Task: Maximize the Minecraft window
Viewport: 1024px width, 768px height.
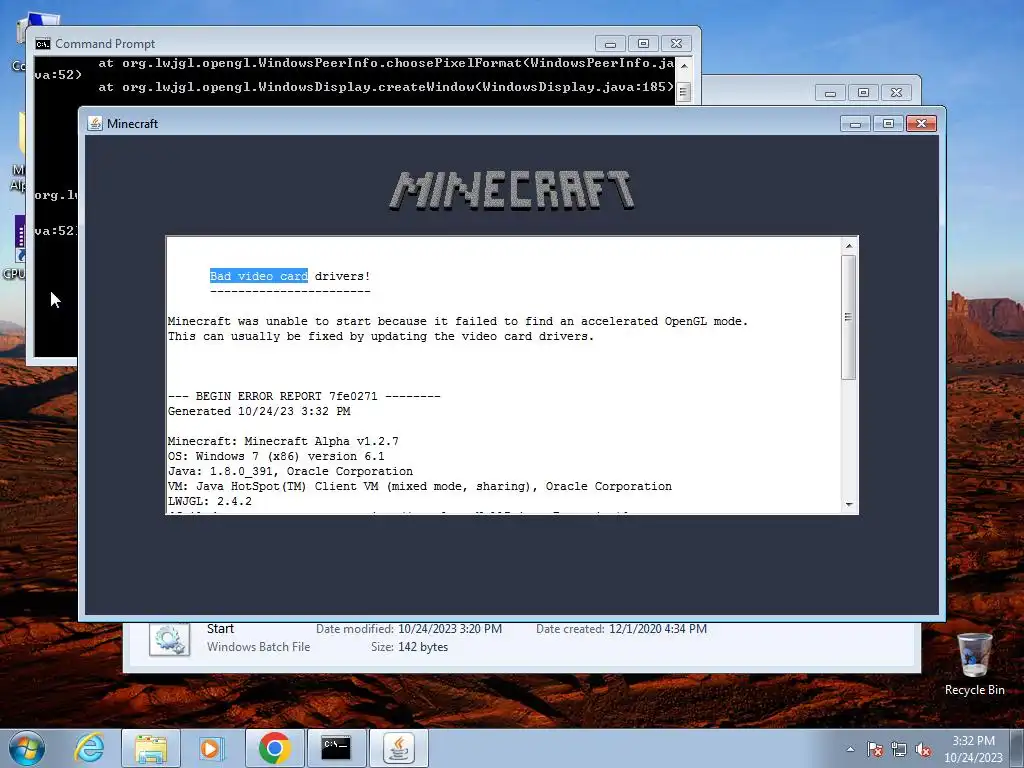Action: tap(888, 123)
